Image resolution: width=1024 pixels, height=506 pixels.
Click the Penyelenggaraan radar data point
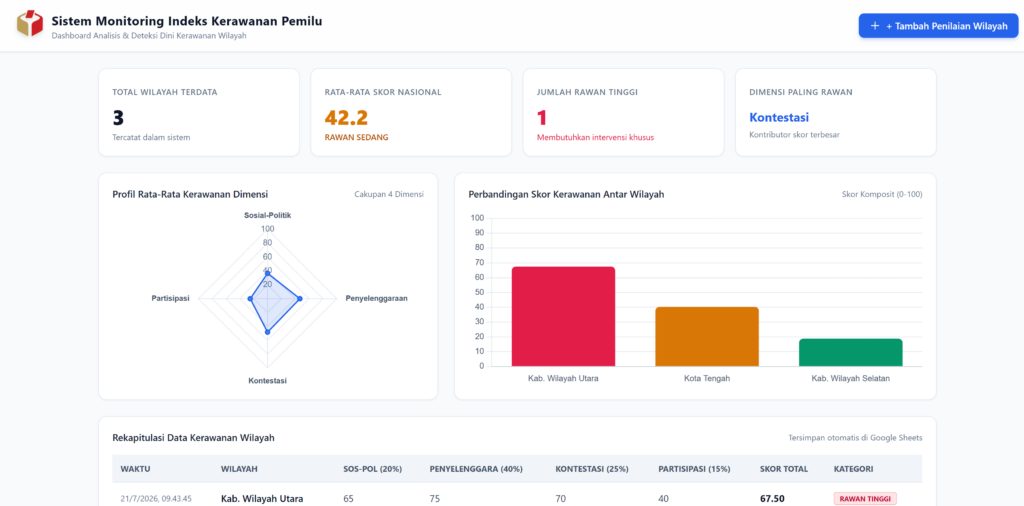[300, 298]
